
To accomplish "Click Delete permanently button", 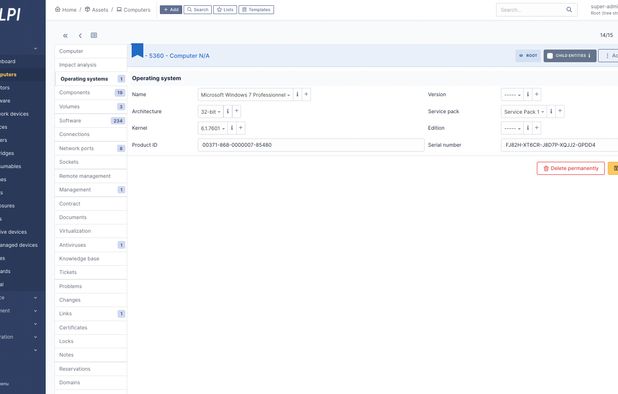I will [570, 168].
